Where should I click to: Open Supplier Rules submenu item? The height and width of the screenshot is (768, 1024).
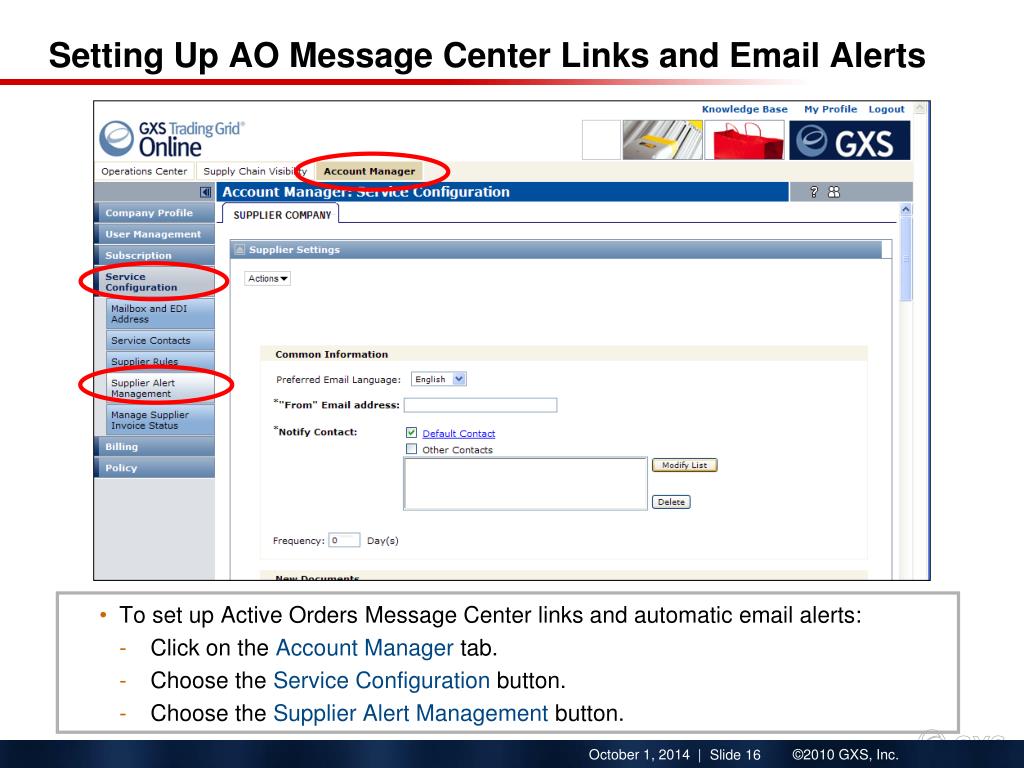160,361
